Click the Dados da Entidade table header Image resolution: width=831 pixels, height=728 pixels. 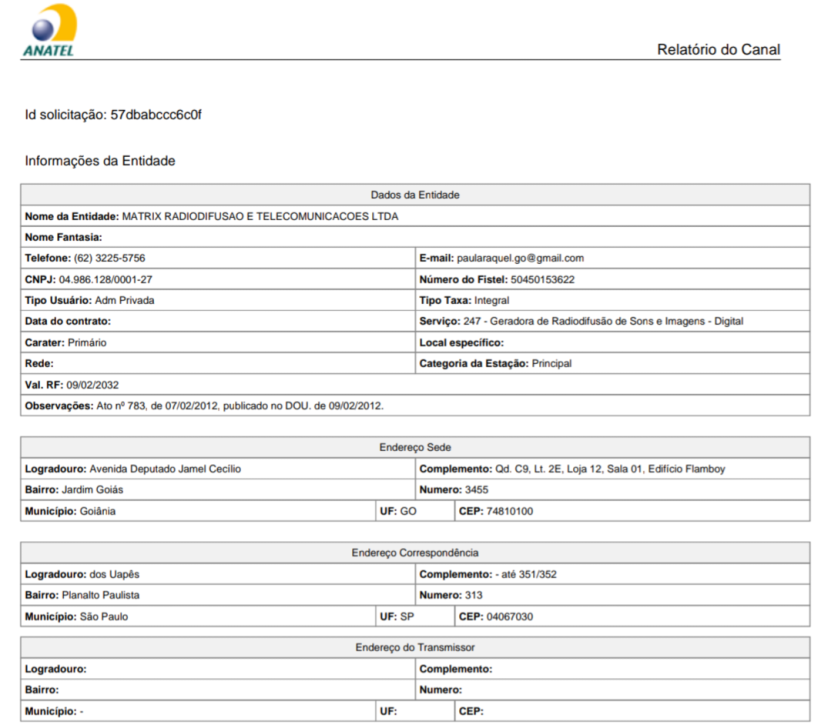[415, 195]
